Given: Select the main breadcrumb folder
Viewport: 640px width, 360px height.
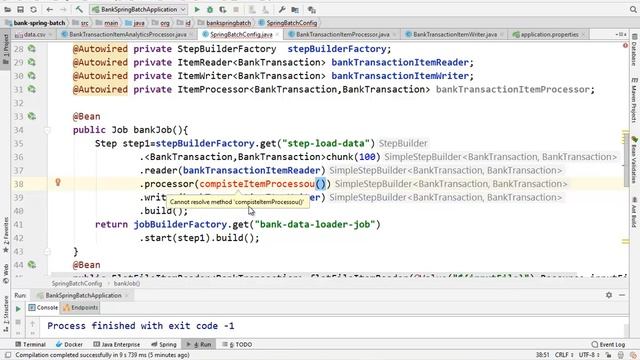Looking at the screenshot, I should [x=107, y=23].
